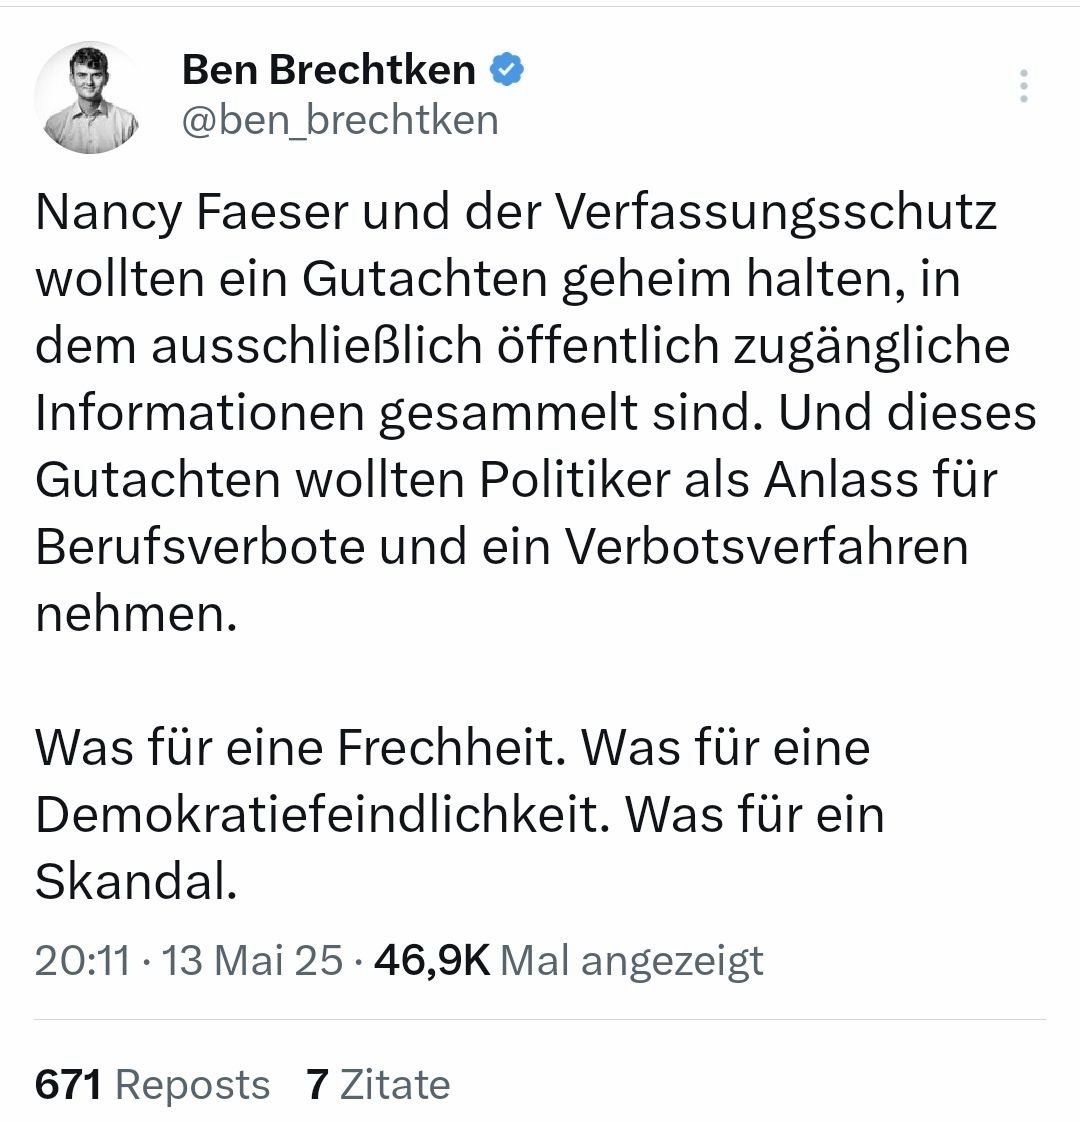Open Ben Brechtken's profile picture
1080x1122 pixels.
(x=90, y=97)
